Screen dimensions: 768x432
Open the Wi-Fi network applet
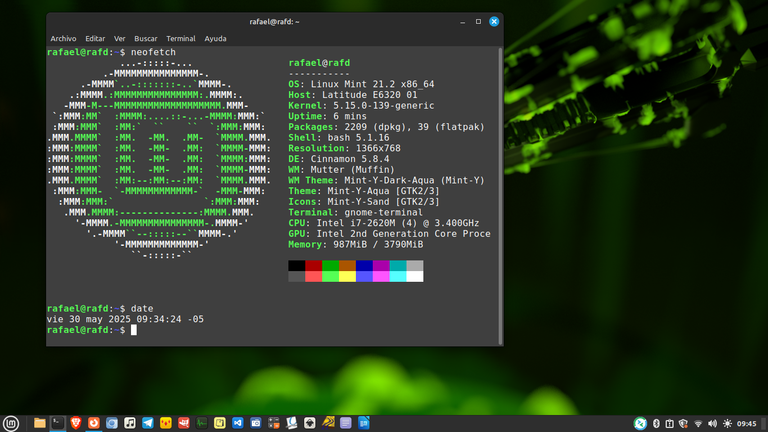tap(698, 423)
